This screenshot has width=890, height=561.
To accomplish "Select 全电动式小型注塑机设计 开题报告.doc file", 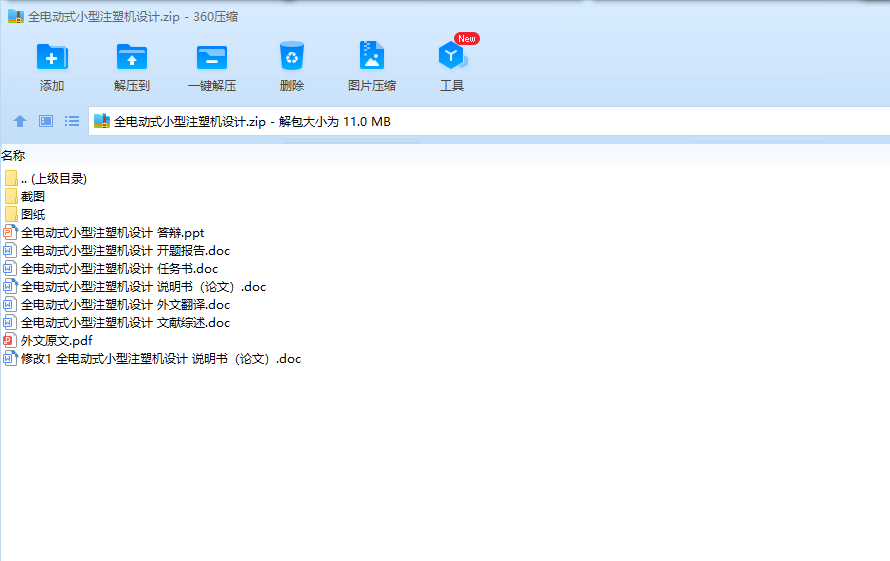I will pyautogui.click(x=125, y=250).
